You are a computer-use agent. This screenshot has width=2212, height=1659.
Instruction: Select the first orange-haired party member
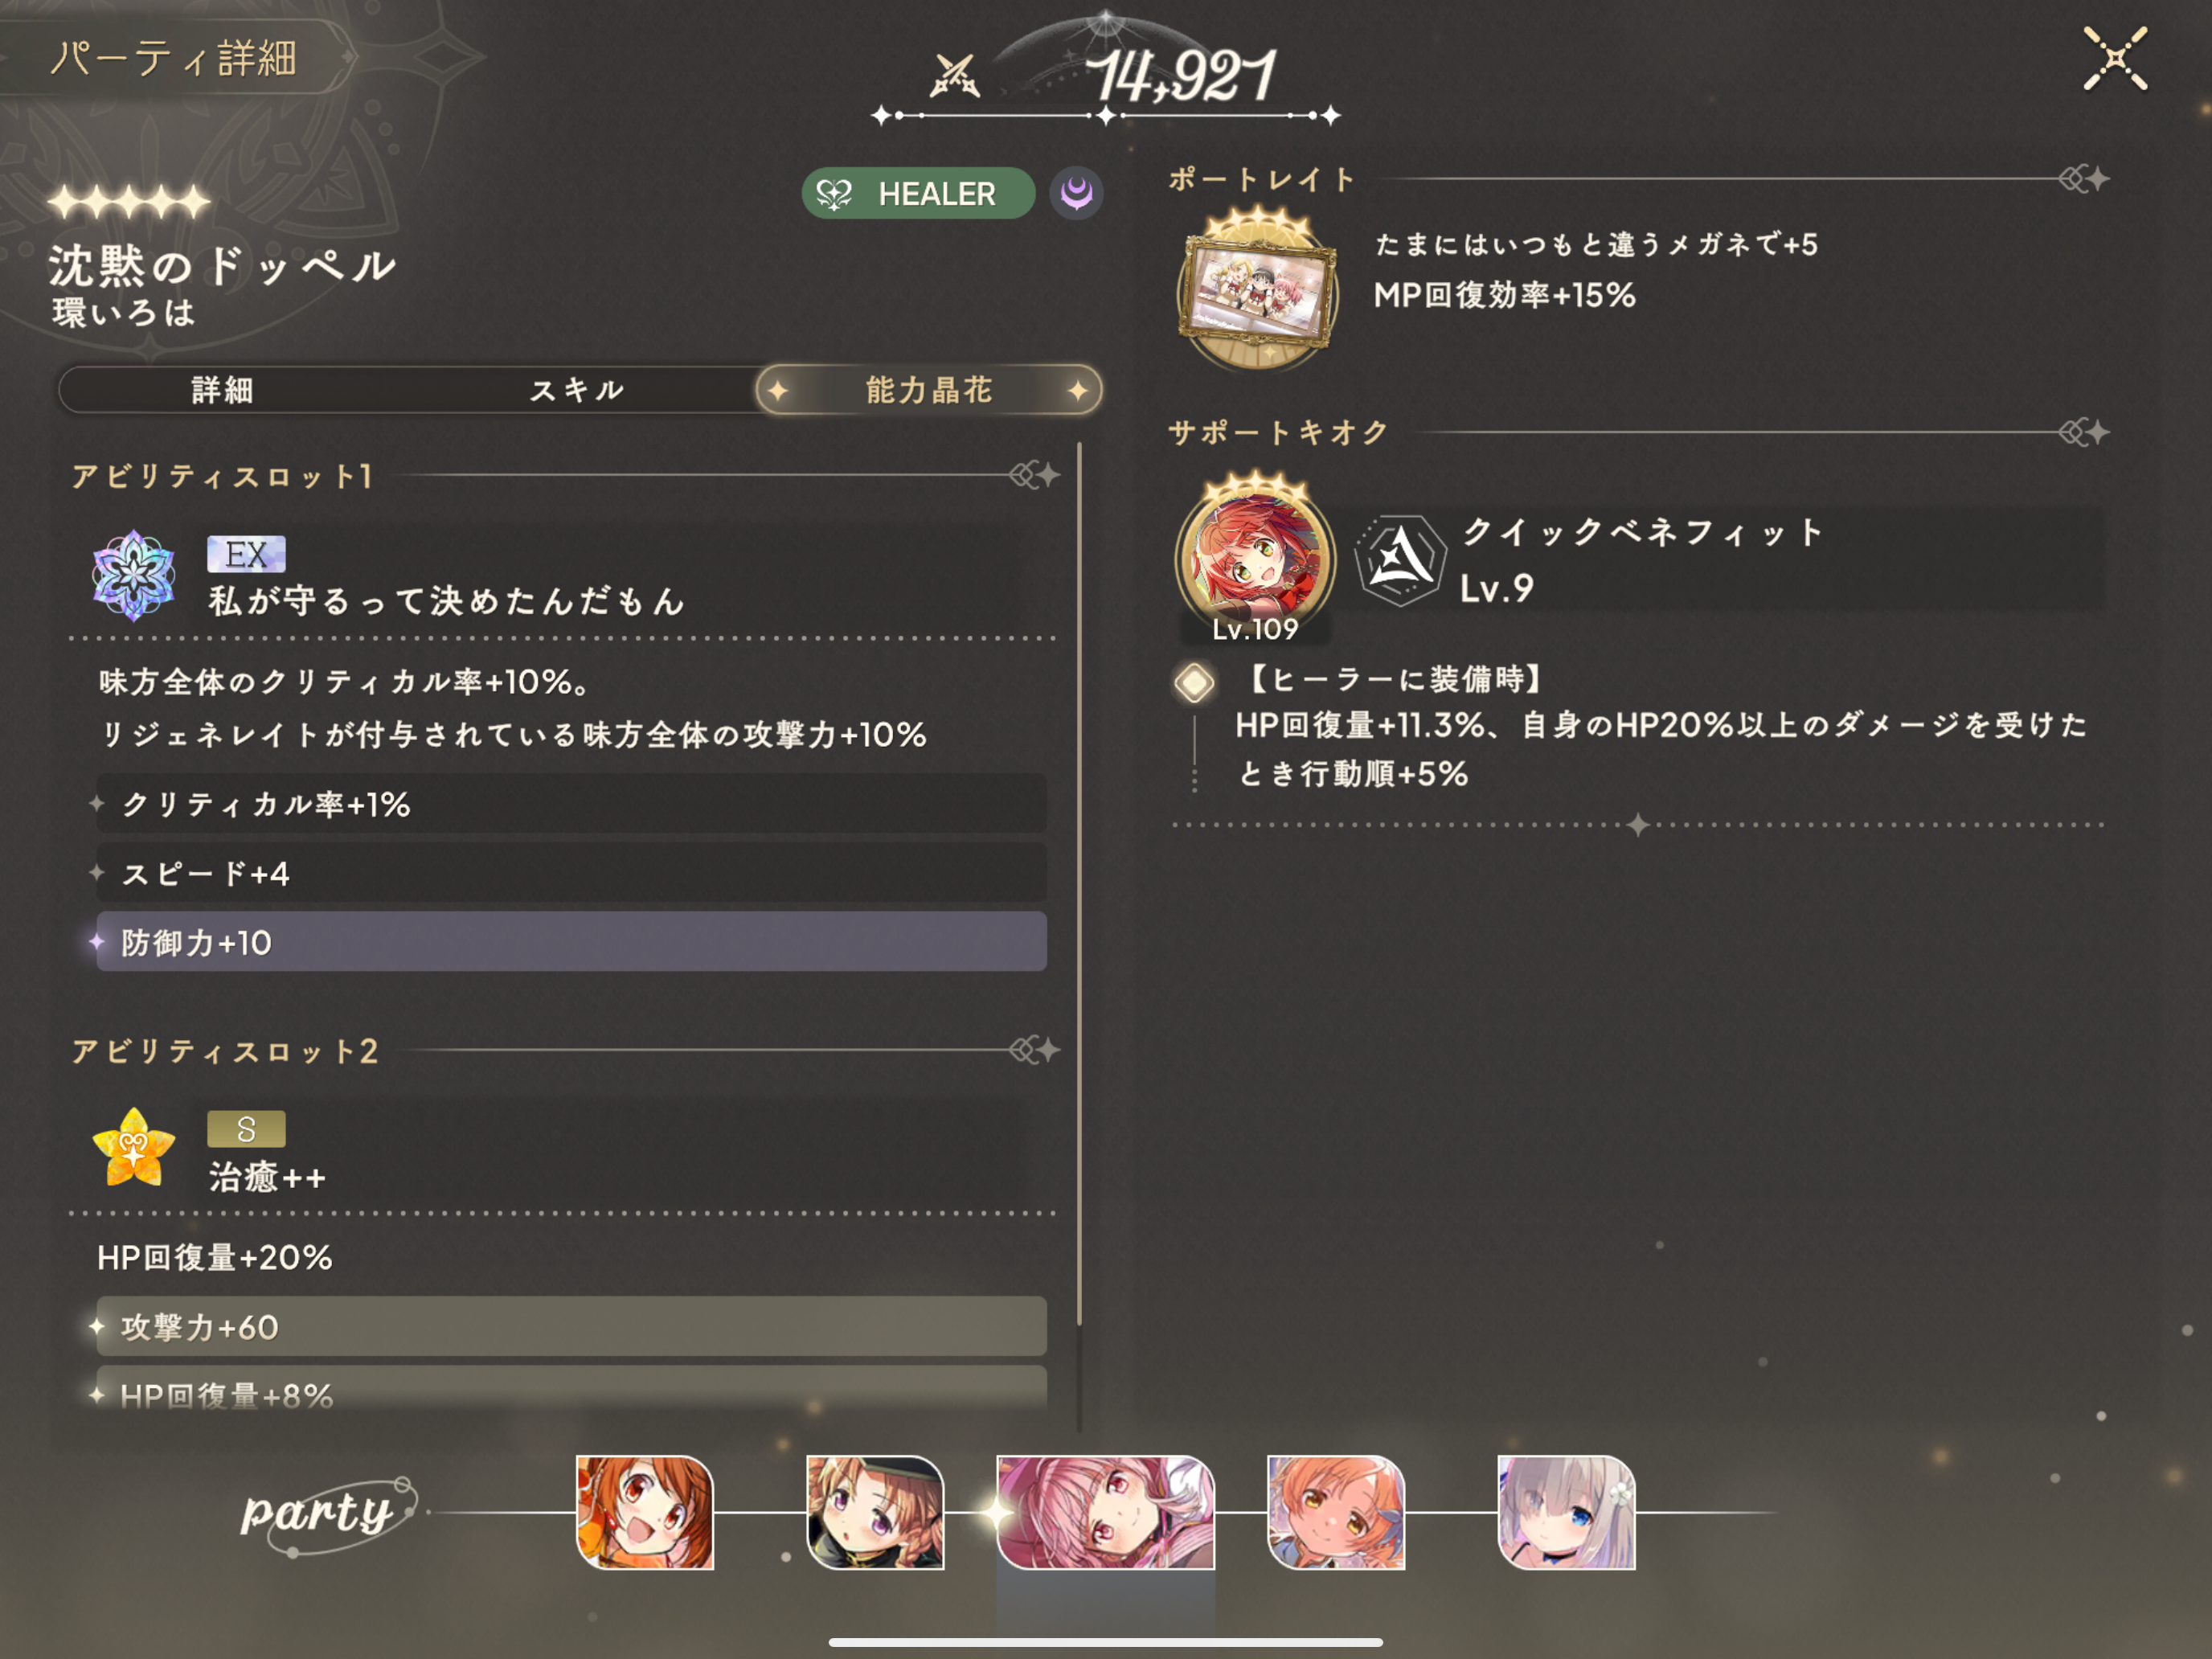point(645,1512)
